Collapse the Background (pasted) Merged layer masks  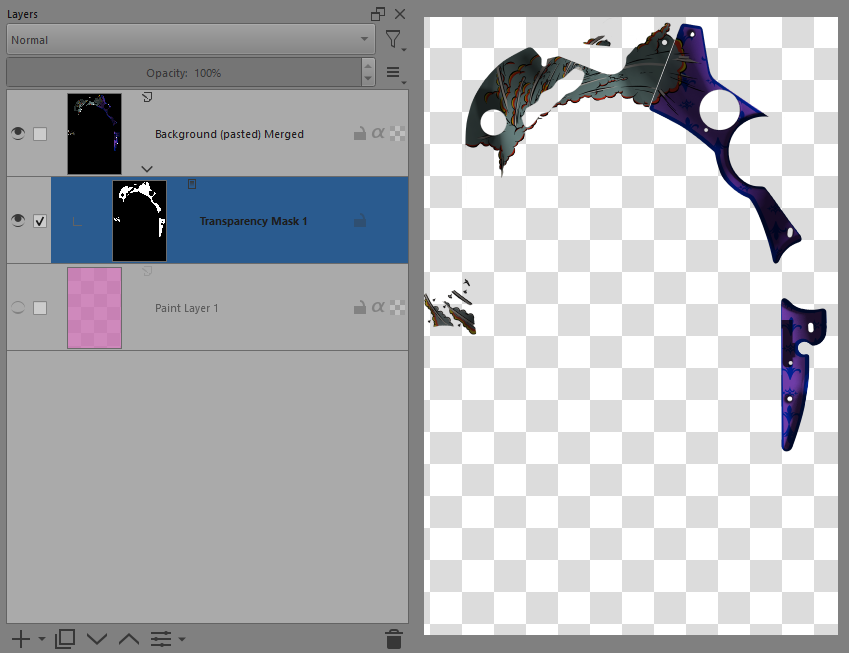coord(147,169)
